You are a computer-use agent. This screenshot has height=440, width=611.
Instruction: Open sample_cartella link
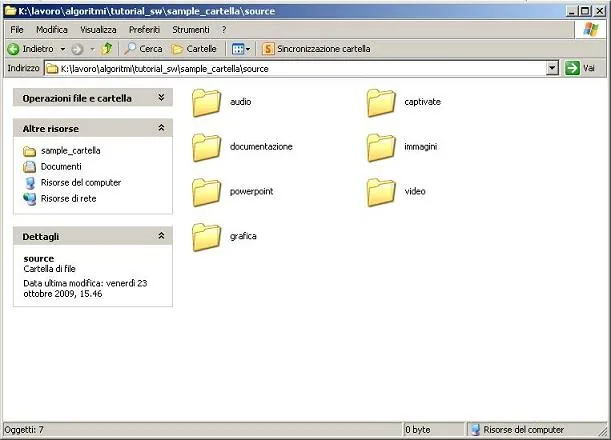[x=71, y=150]
